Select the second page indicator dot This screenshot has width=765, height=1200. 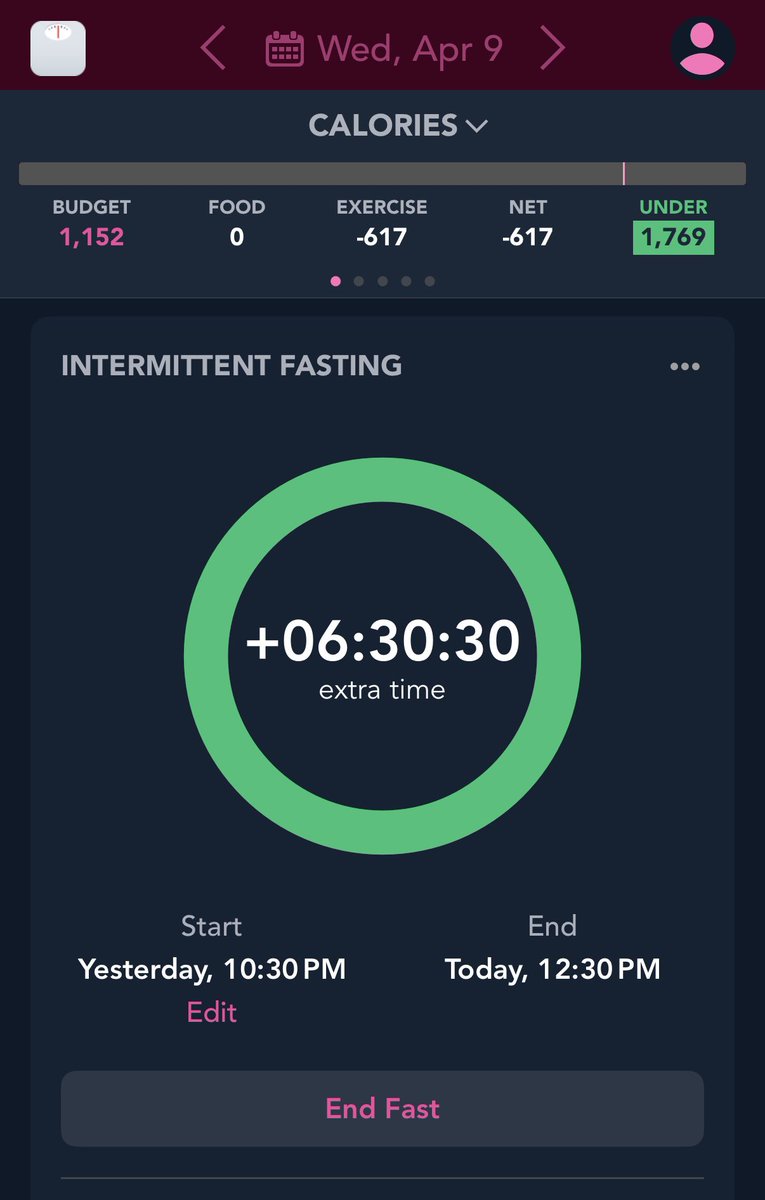[359, 281]
